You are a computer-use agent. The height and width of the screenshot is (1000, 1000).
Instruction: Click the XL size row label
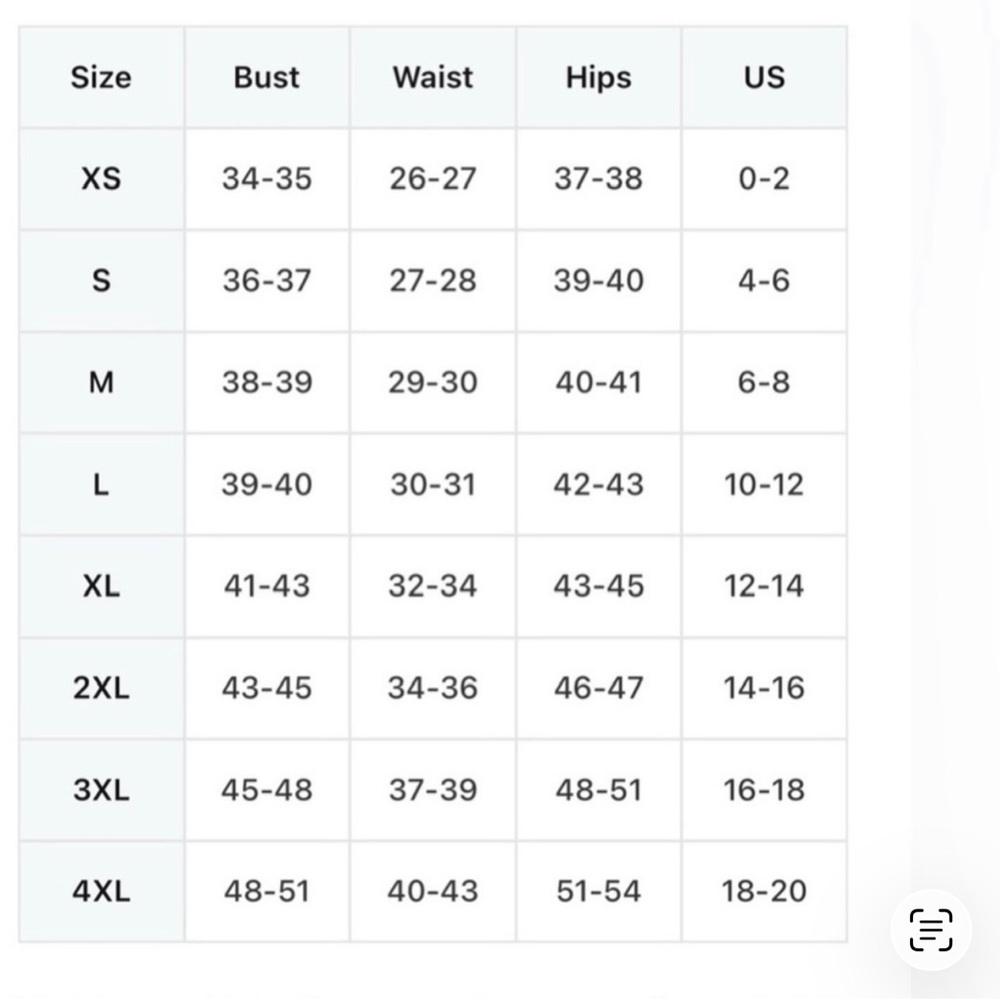pyautogui.click(x=101, y=586)
